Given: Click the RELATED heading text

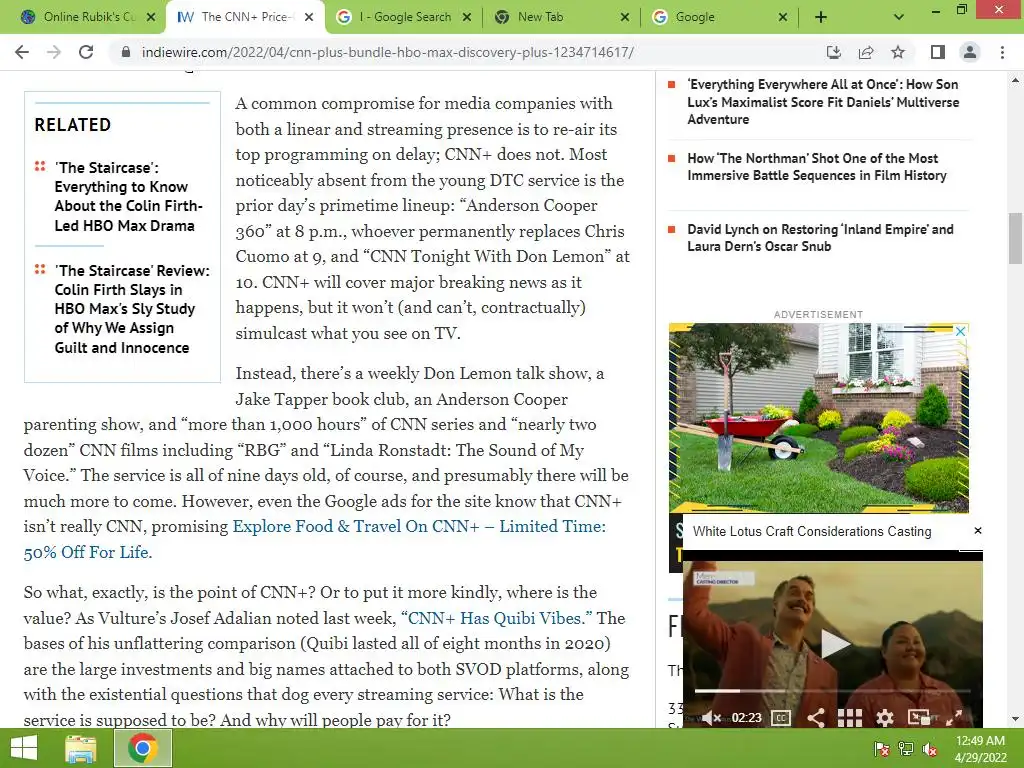Looking at the screenshot, I should 72,125.
